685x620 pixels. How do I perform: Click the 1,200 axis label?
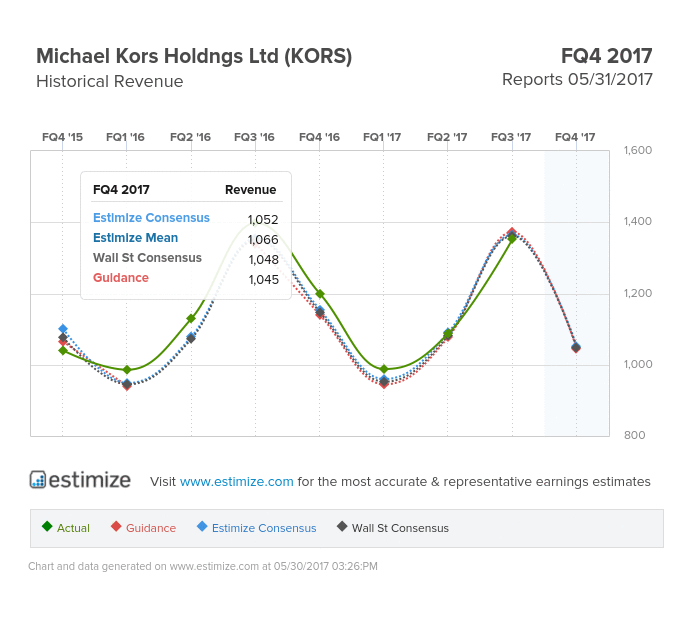pyautogui.click(x=638, y=293)
